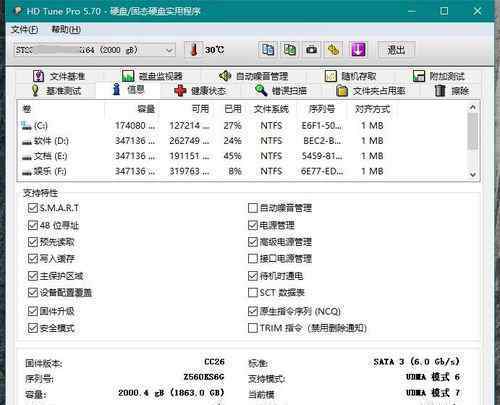The width and height of the screenshot is (500, 405).
Task: Click the HD Tune Pro title bar icon
Action: (x=17, y=11)
